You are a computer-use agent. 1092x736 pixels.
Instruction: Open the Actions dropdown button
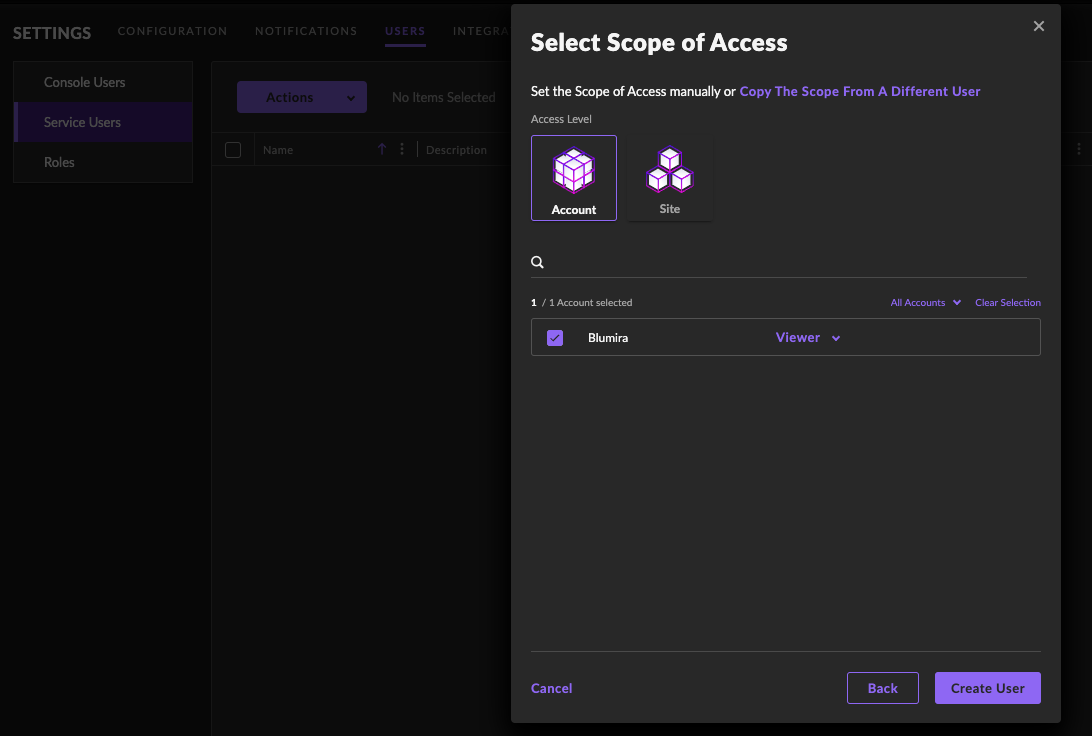[x=301, y=98]
